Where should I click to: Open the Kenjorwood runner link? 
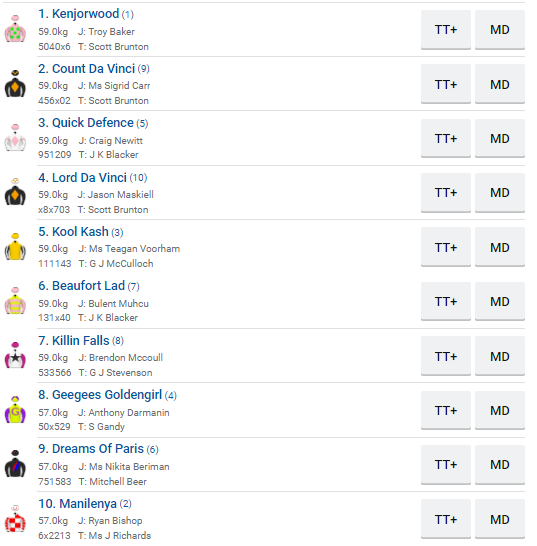86,14
